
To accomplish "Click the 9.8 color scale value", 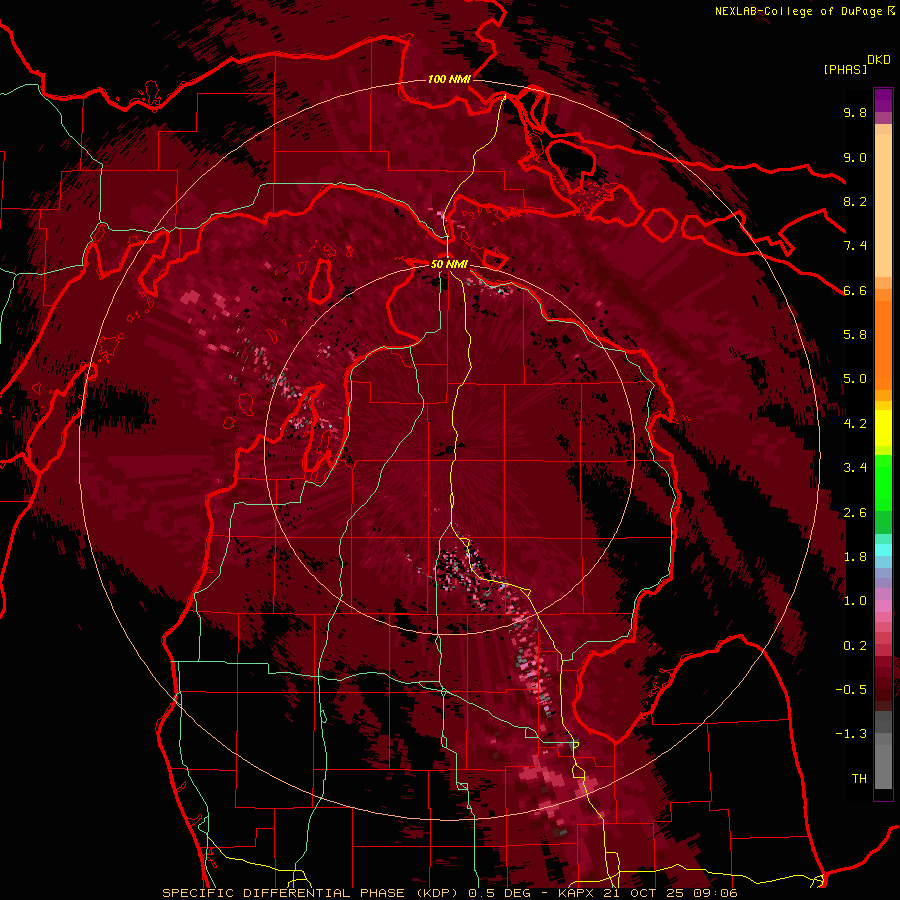I will coord(855,112).
